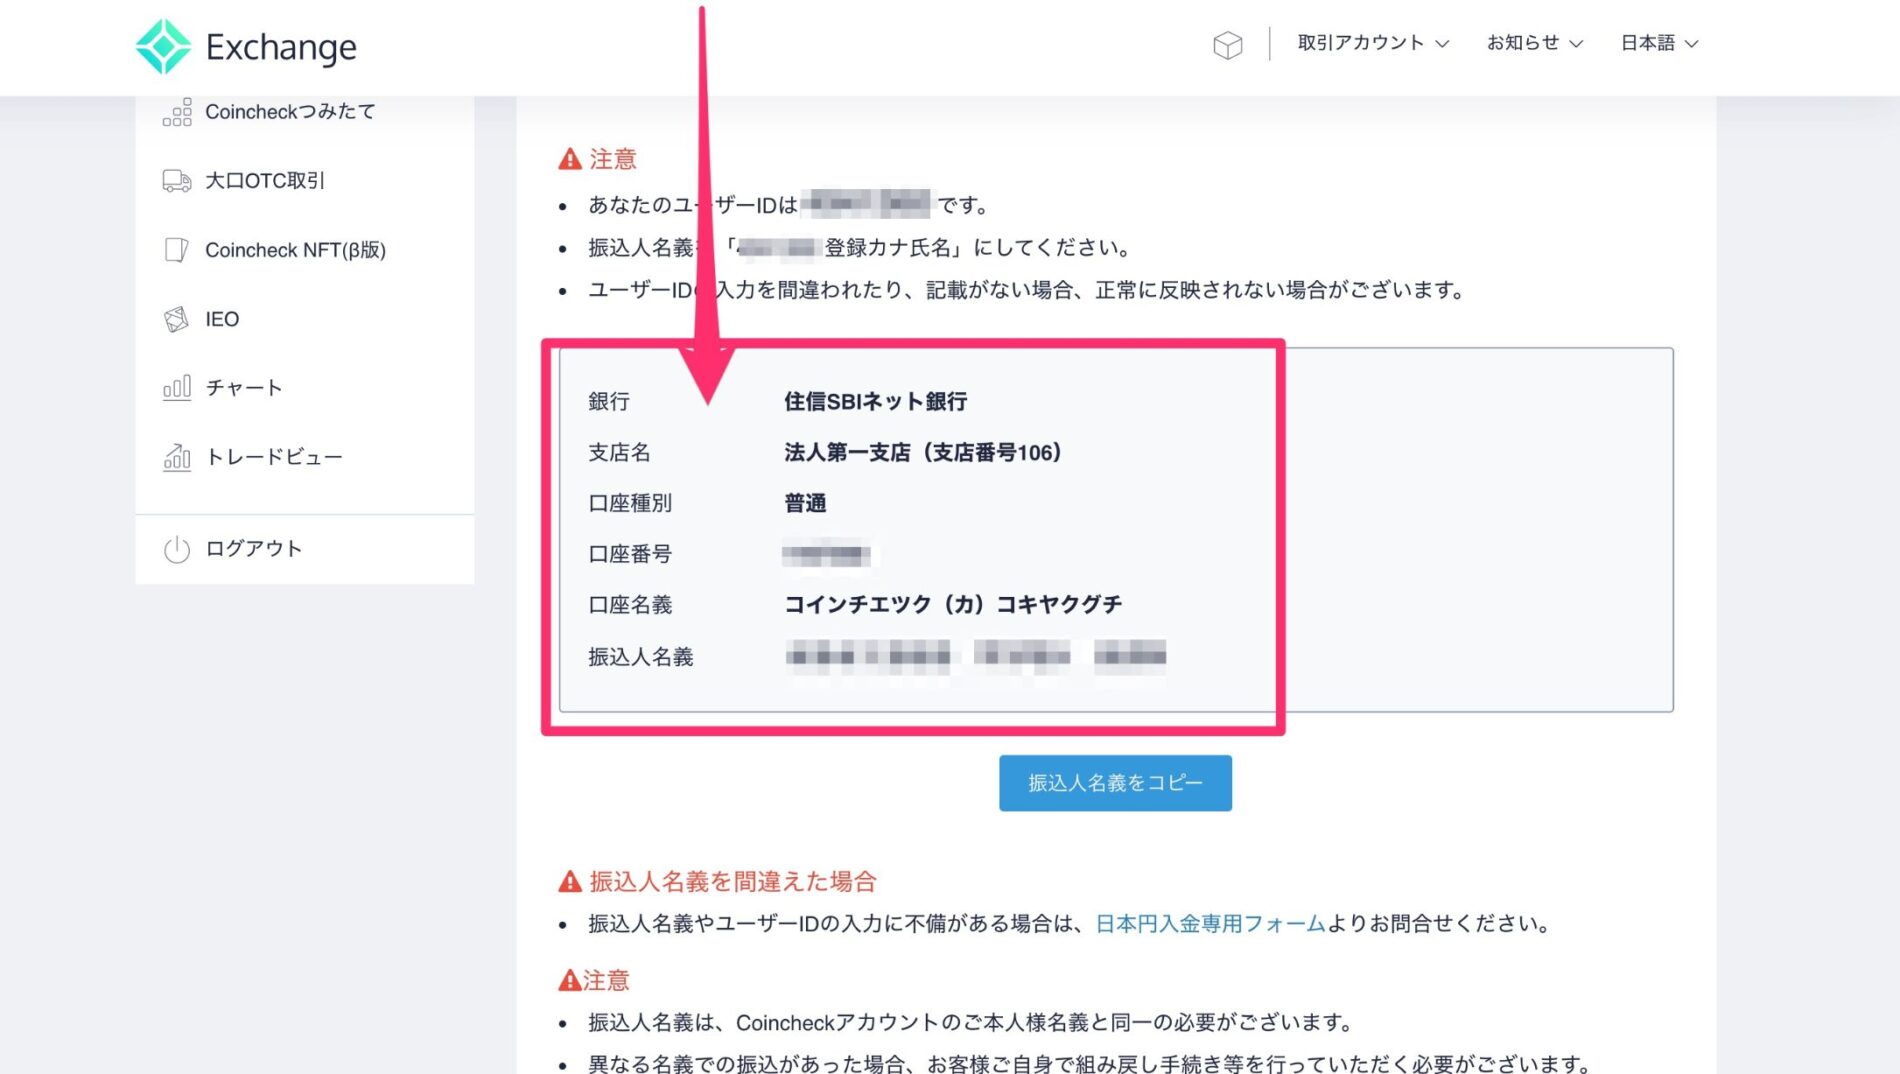Select account holder コインチエツク（カ）コキヤクグチ
This screenshot has height=1074, width=1900.
coord(953,604)
